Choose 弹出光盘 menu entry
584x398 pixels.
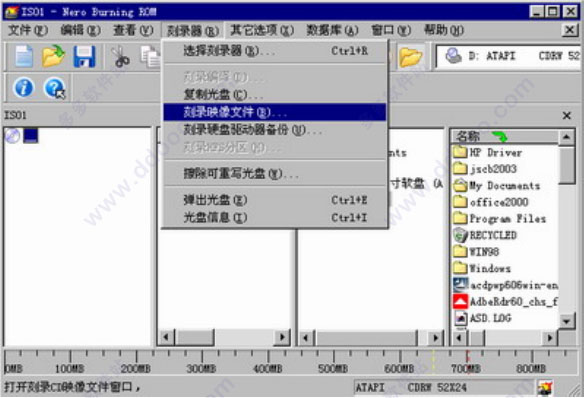275,200
